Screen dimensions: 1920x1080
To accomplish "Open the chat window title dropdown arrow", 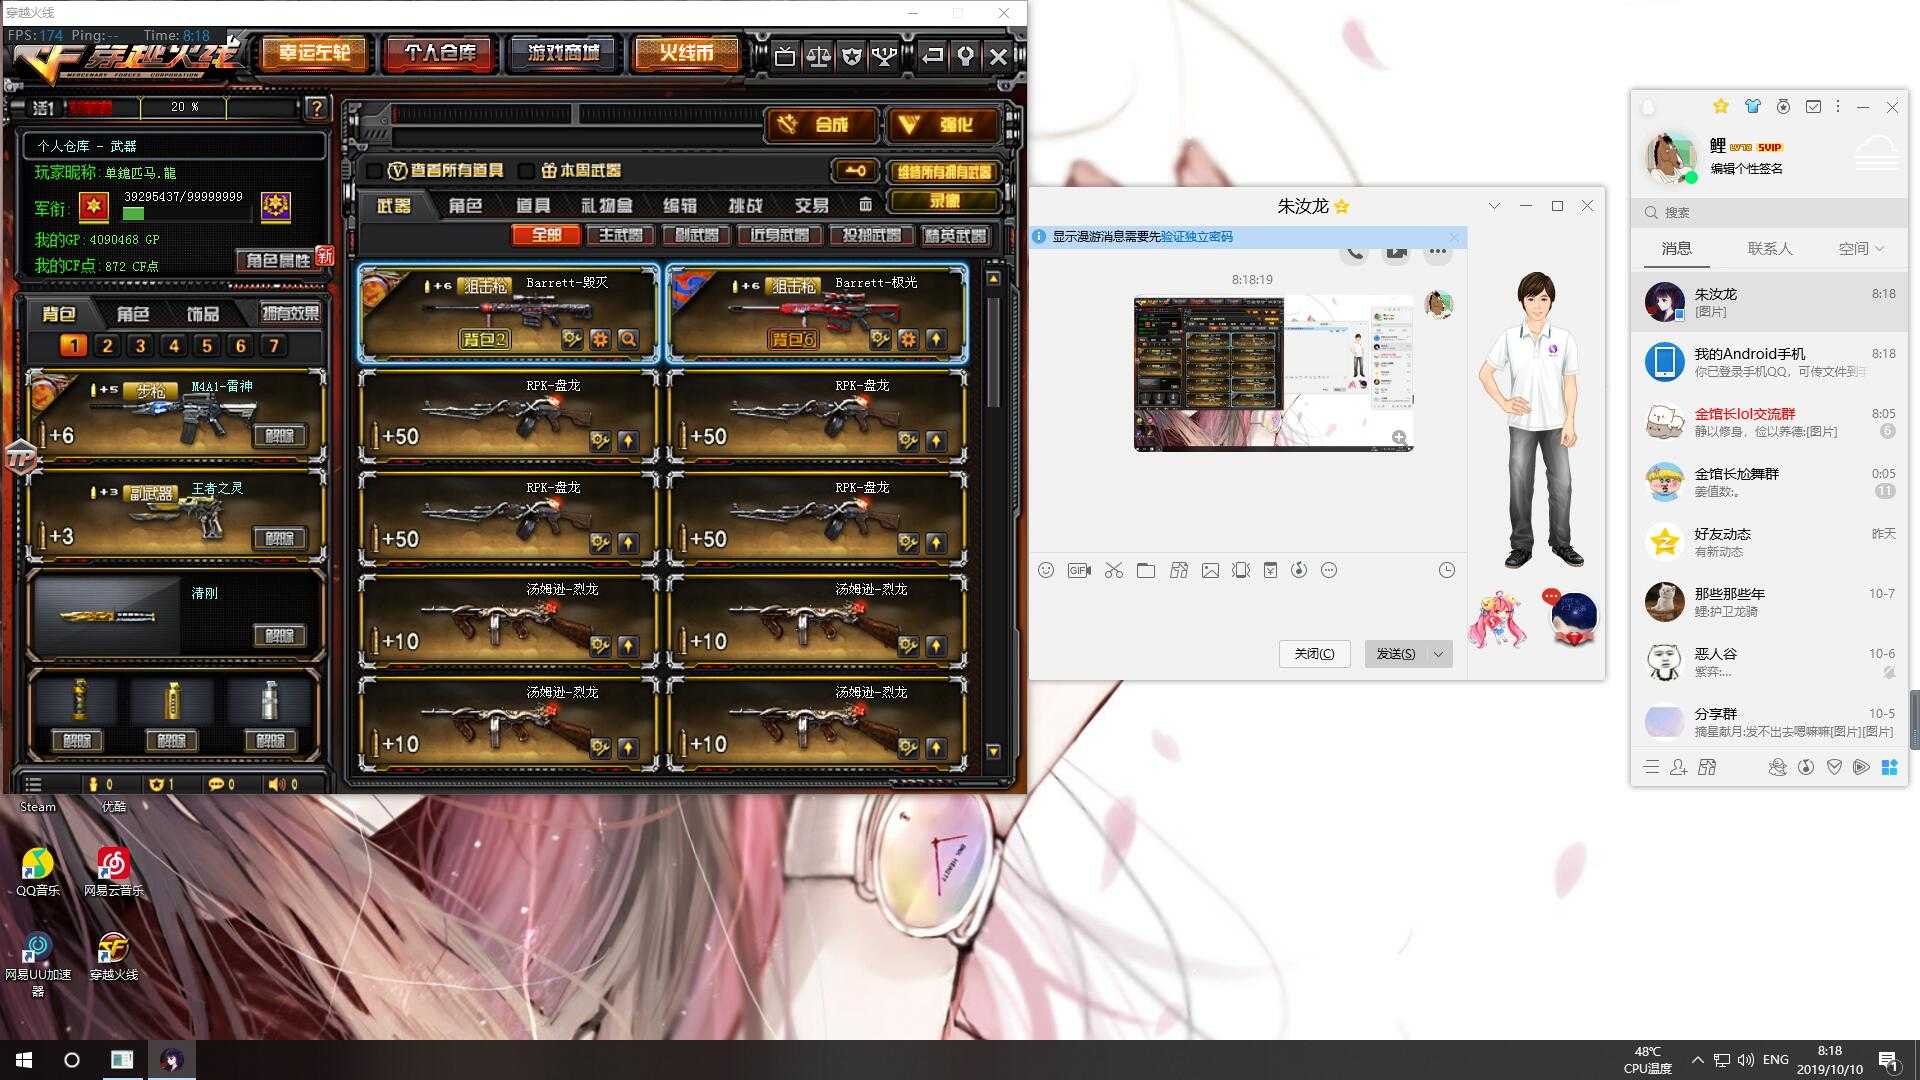I will coord(1494,206).
